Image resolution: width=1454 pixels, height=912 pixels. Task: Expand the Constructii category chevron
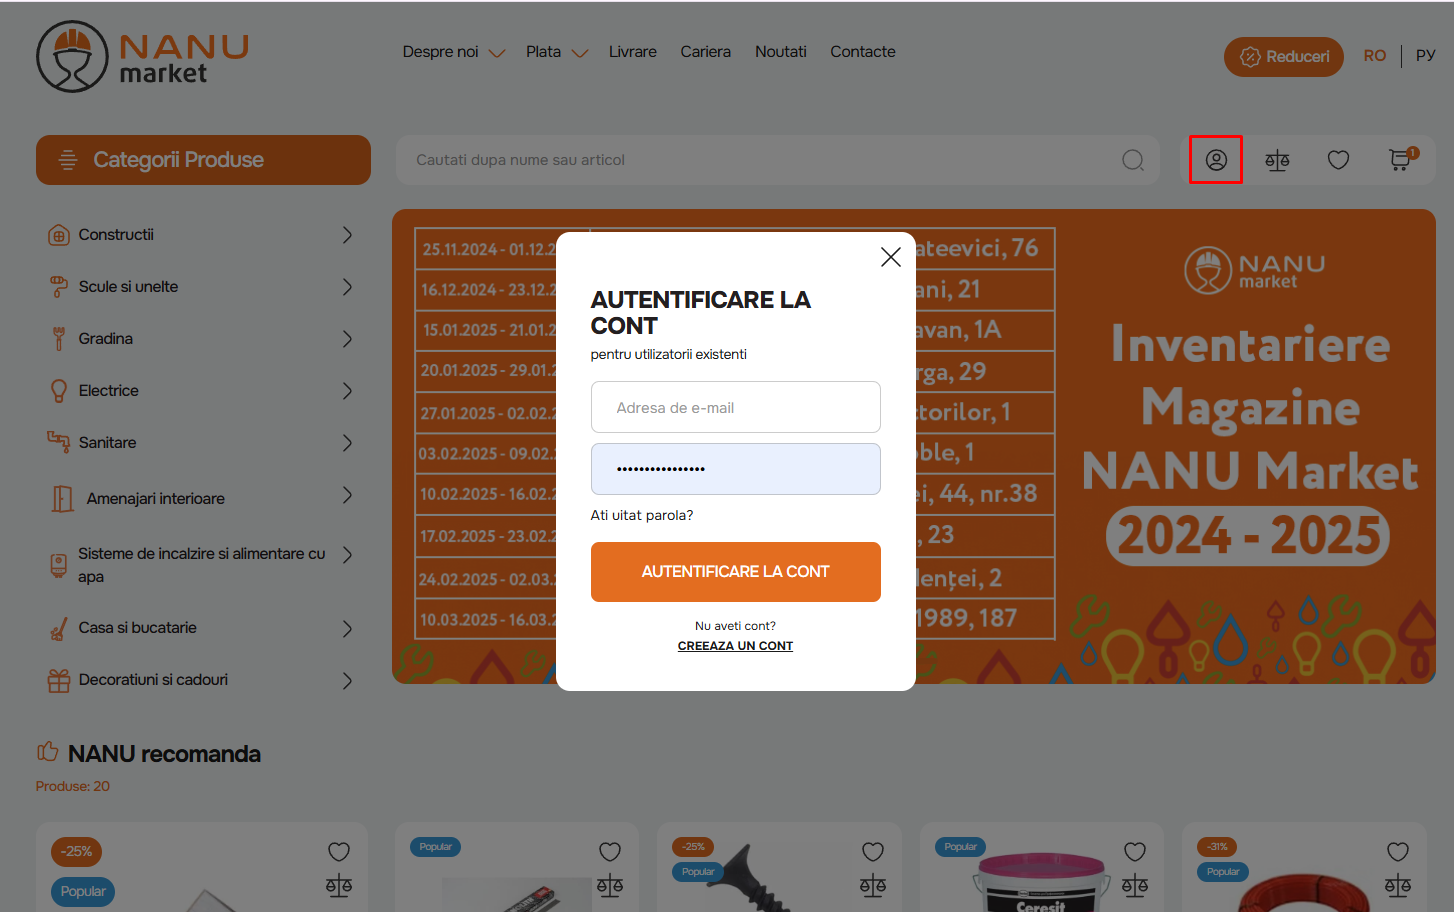click(x=347, y=235)
